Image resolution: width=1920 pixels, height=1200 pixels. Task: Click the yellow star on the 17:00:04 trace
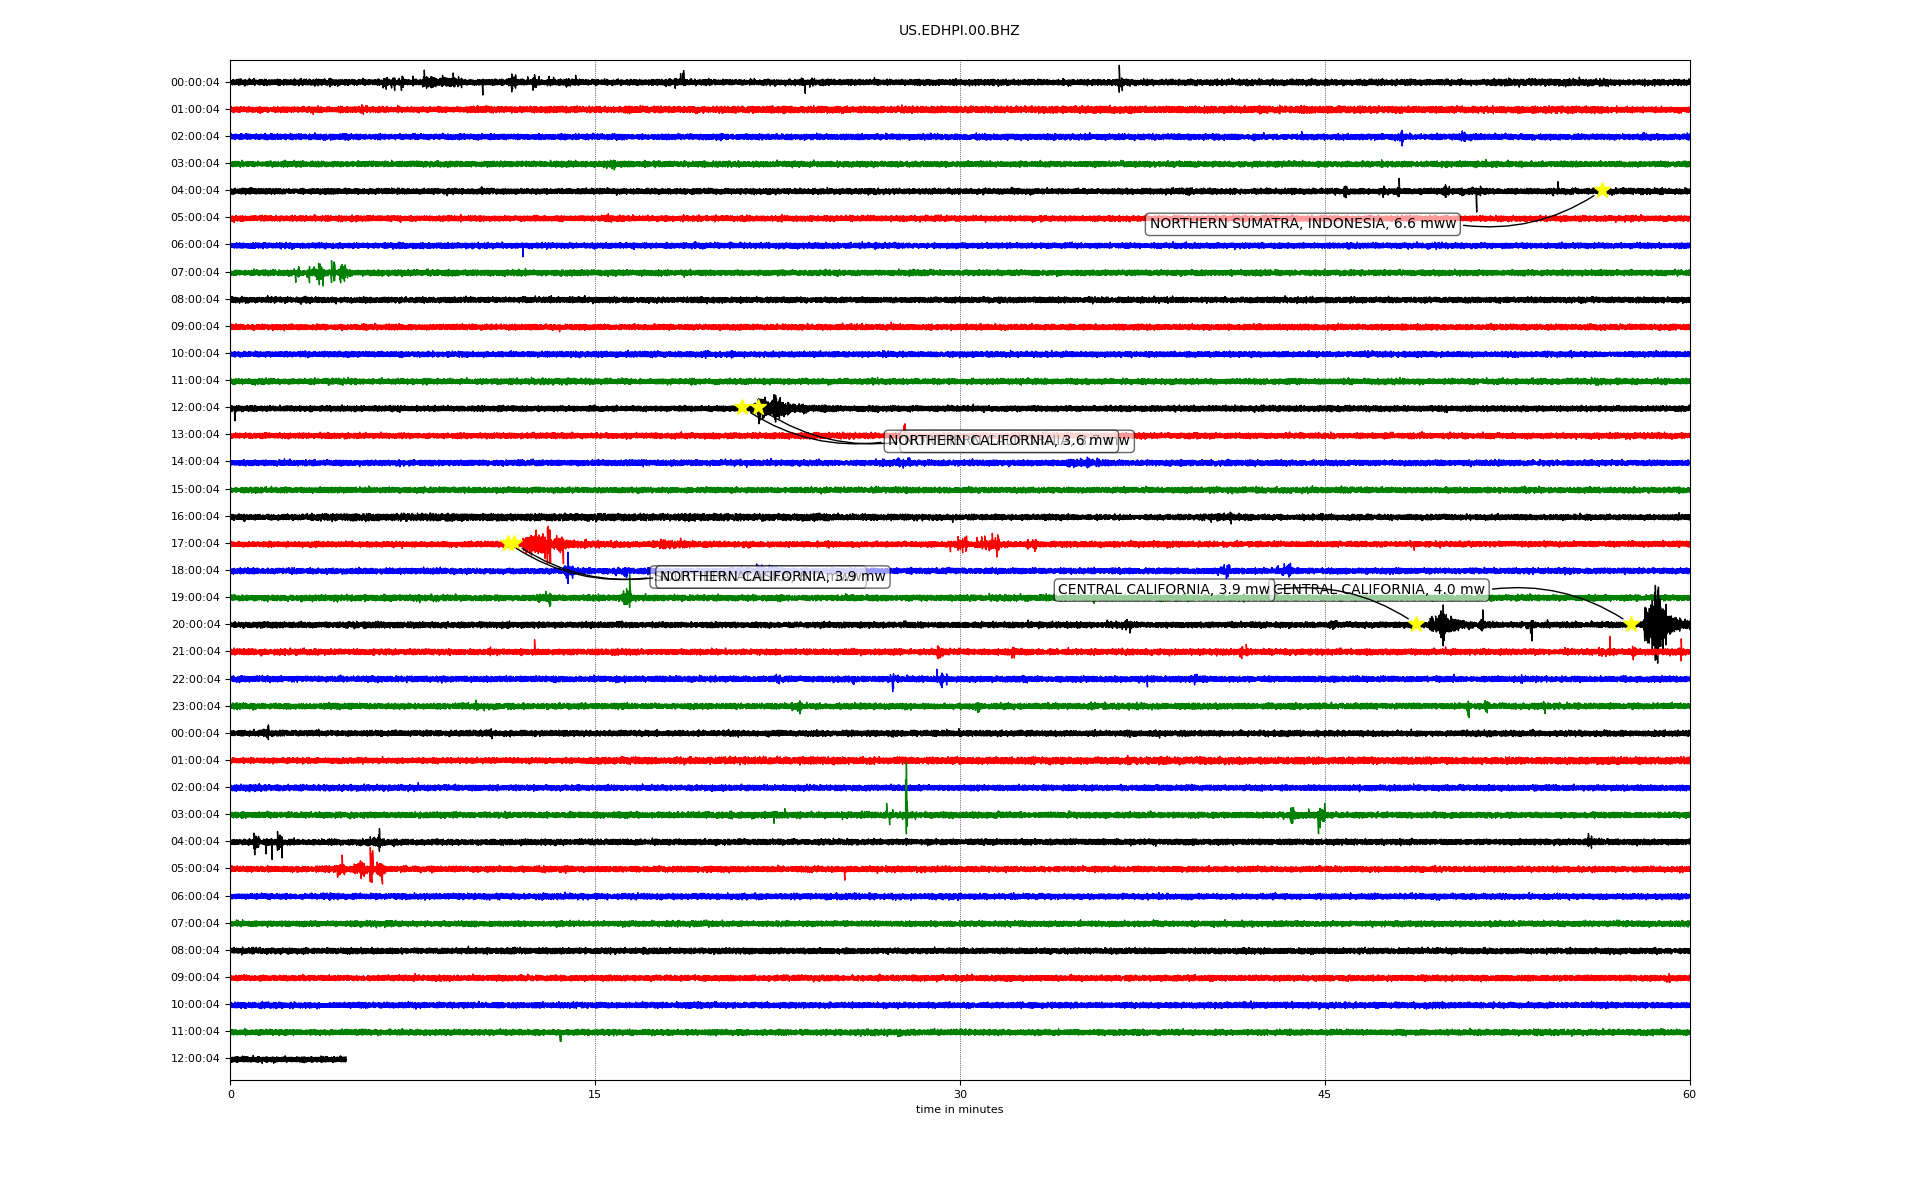[x=509, y=543]
